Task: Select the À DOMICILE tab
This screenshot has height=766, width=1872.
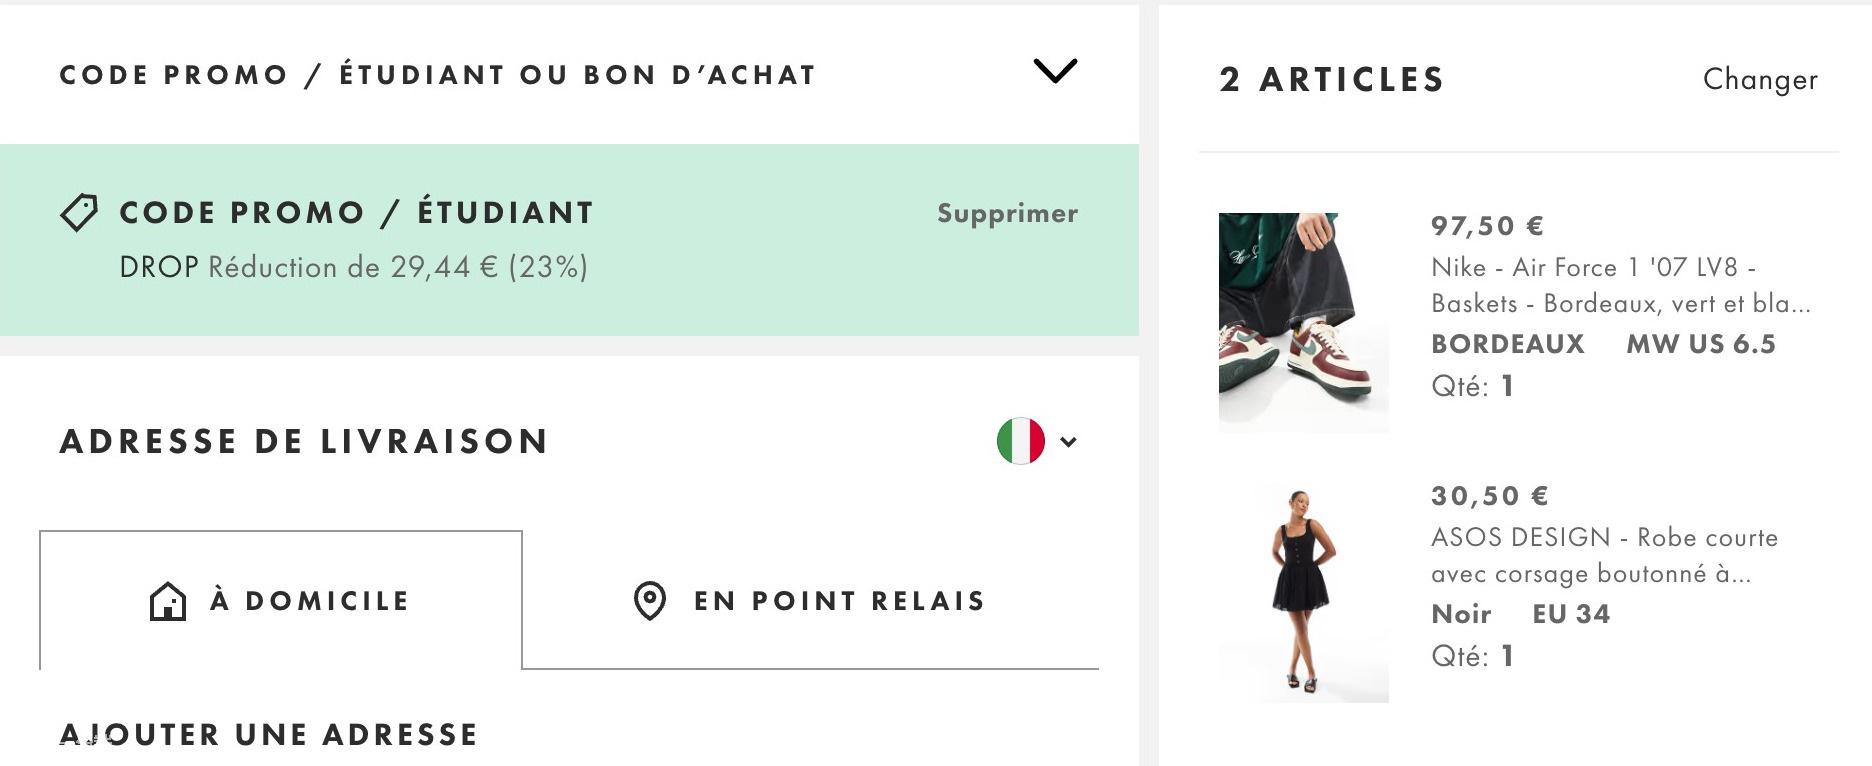Action: 281,600
